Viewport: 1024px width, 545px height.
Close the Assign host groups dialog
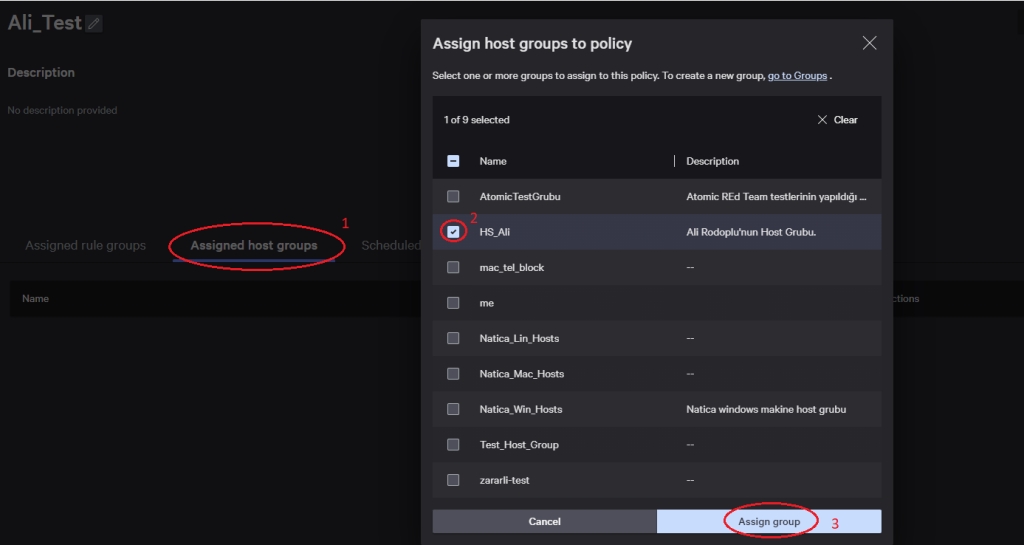(869, 43)
